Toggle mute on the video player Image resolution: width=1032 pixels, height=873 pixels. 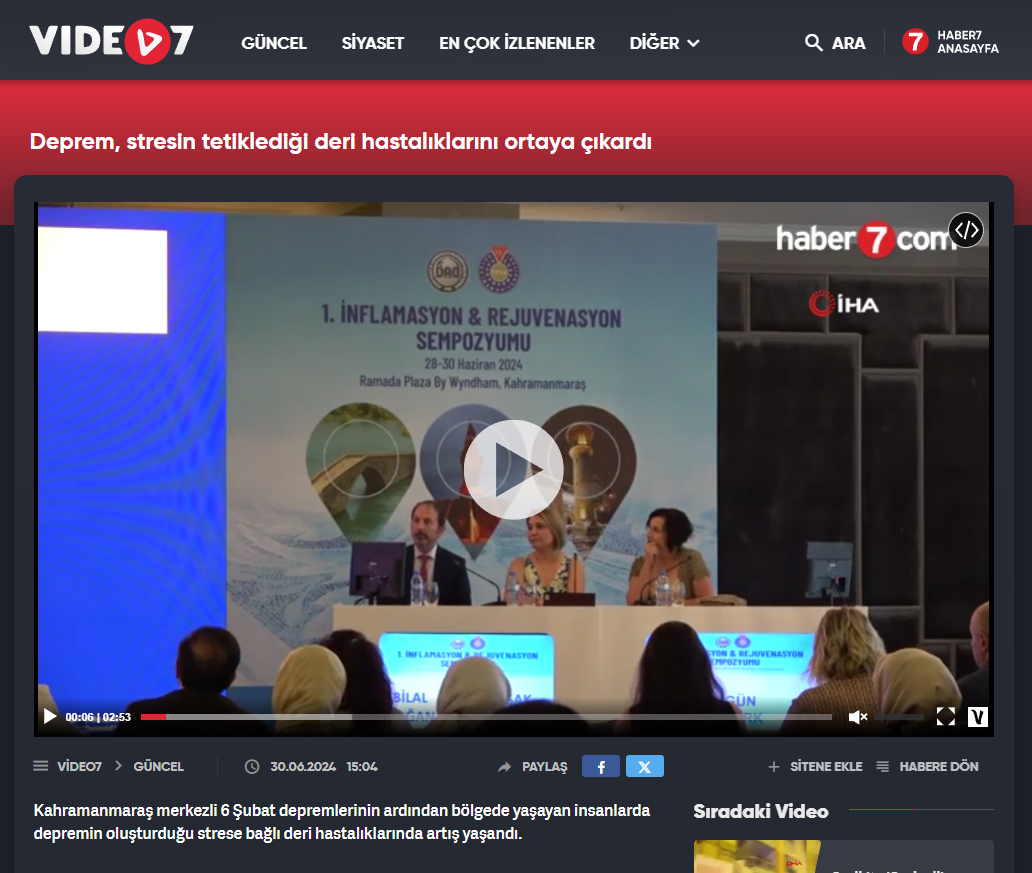click(x=857, y=716)
